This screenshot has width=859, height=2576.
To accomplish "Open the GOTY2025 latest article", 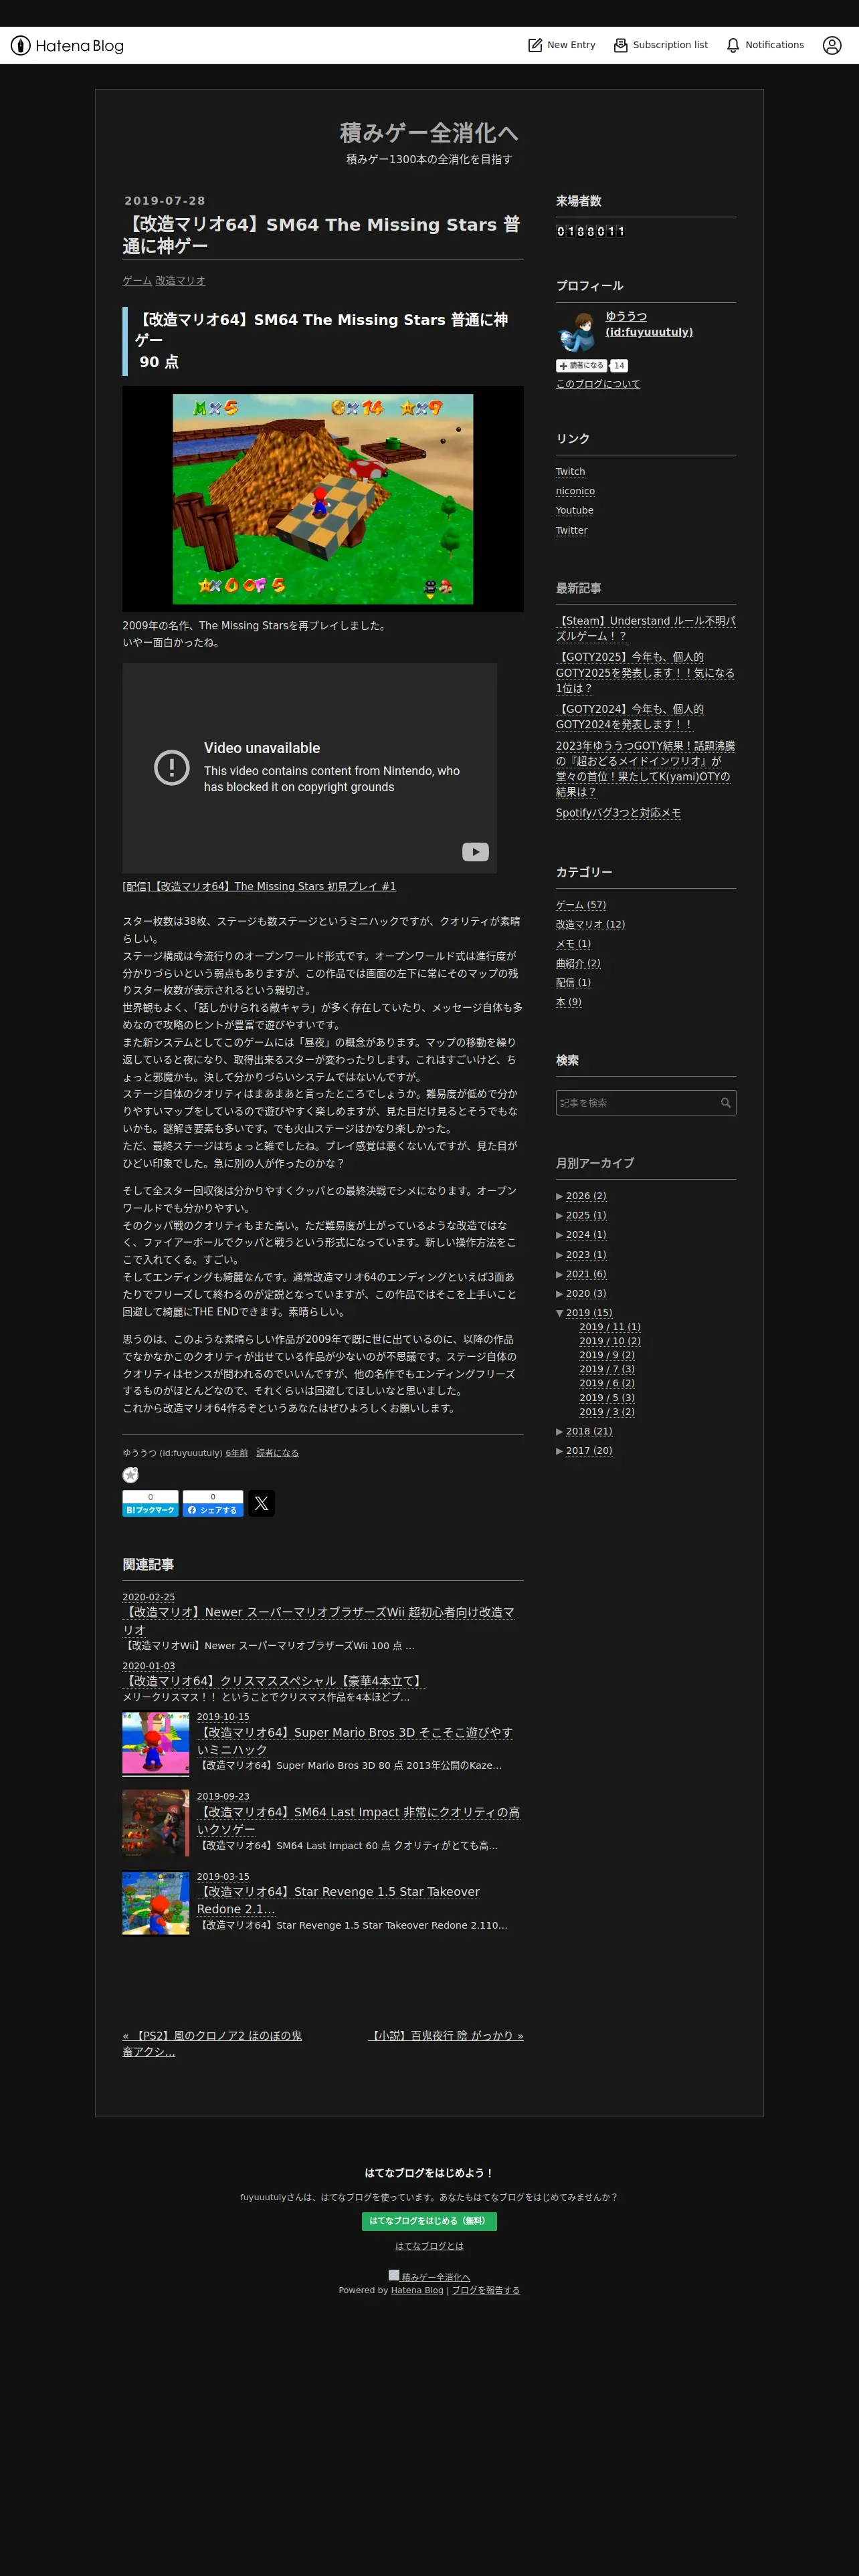I will [646, 672].
